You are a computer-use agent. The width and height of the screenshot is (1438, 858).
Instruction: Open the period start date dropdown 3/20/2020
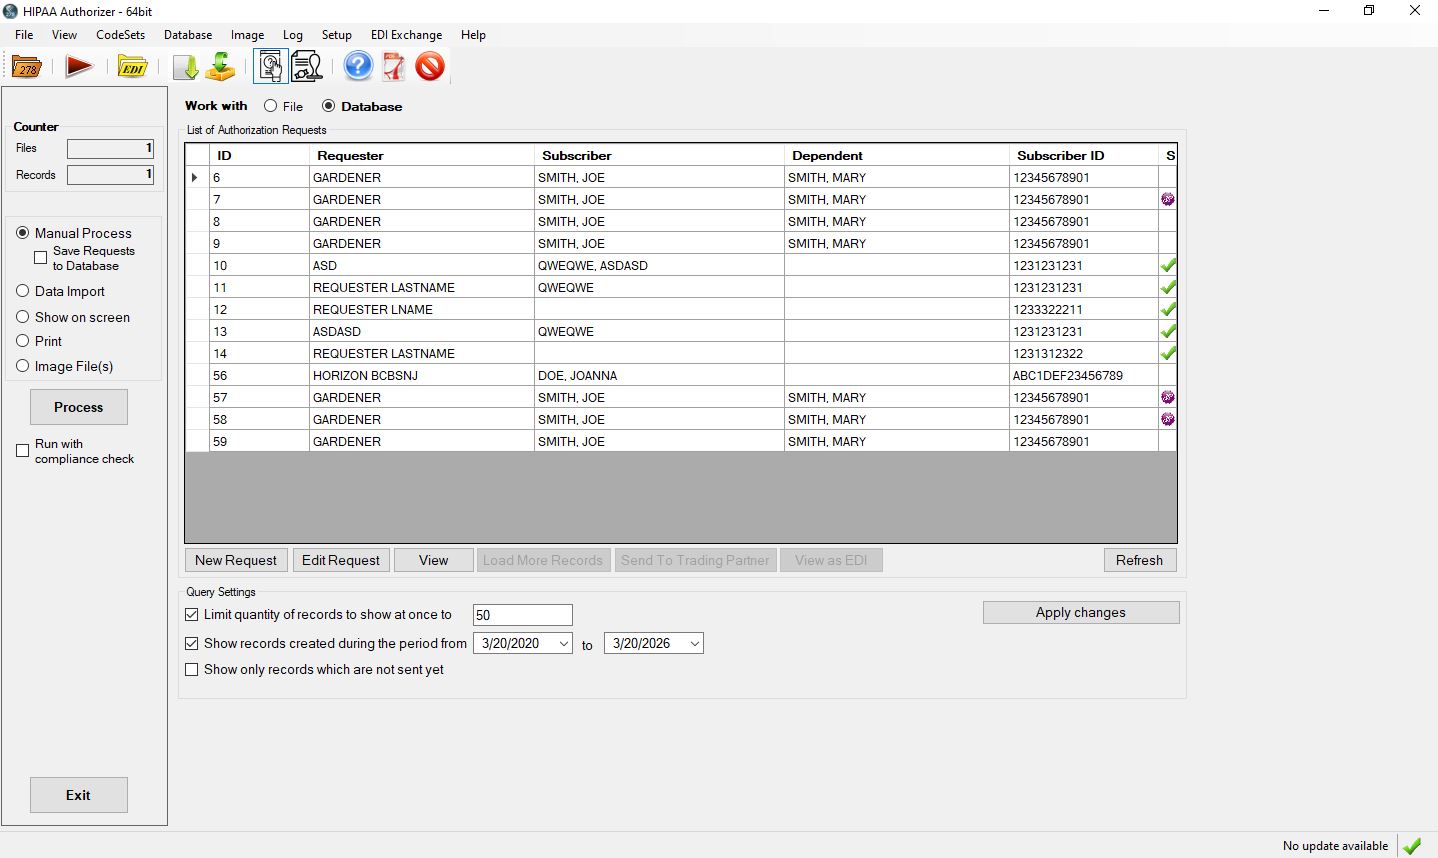click(564, 643)
